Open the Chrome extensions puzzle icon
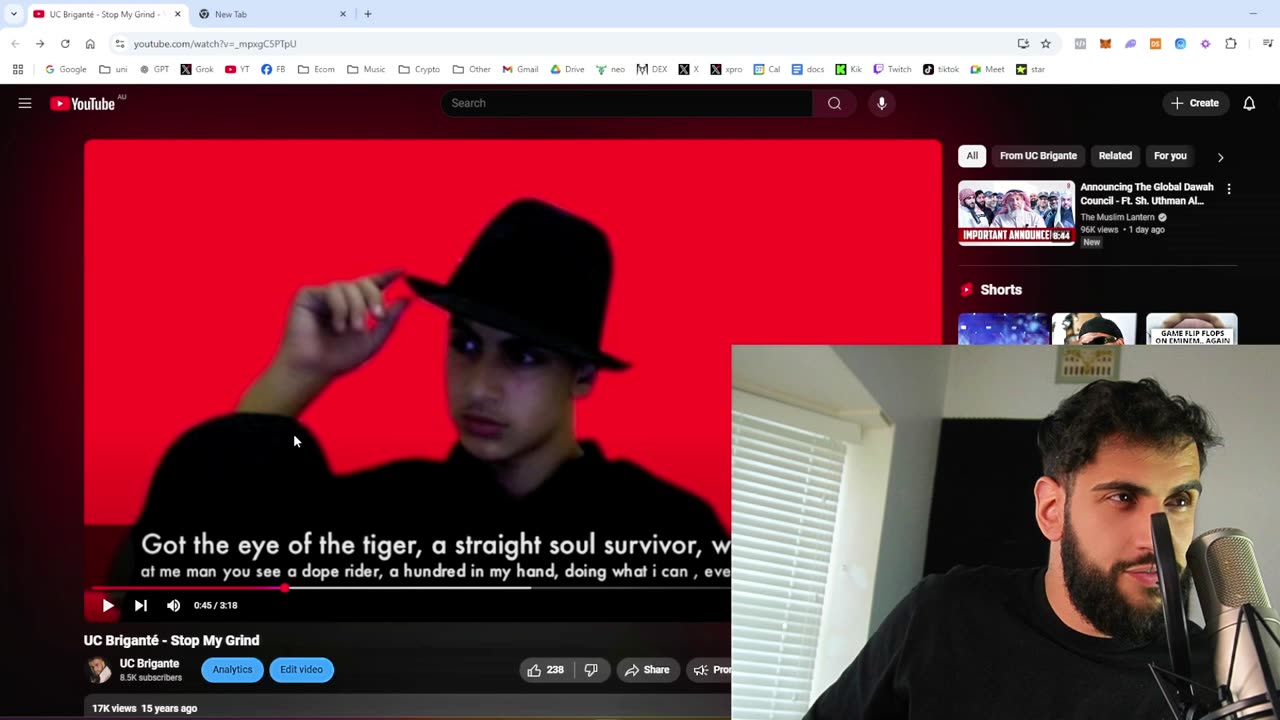 point(1231,44)
